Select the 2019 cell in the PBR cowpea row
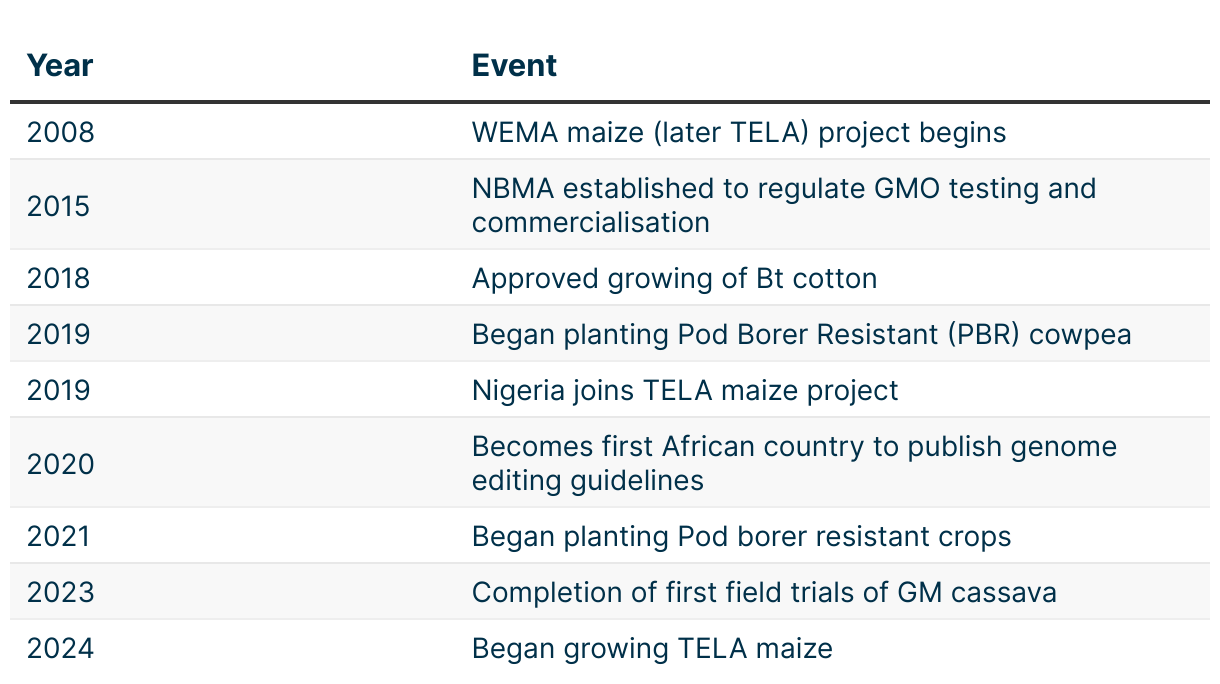The image size is (1220, 684). tap(59, 334)
